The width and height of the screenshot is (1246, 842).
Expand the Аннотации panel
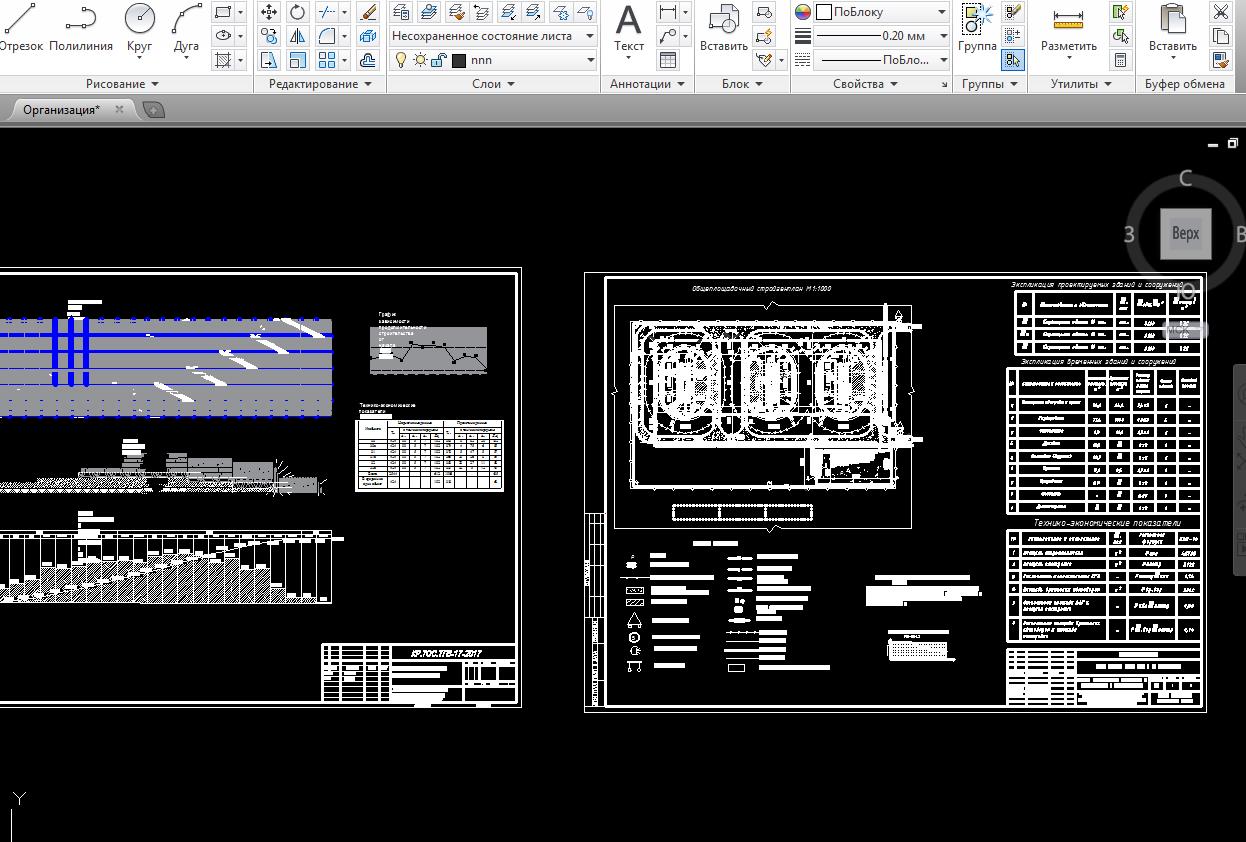tap(647, 84)
